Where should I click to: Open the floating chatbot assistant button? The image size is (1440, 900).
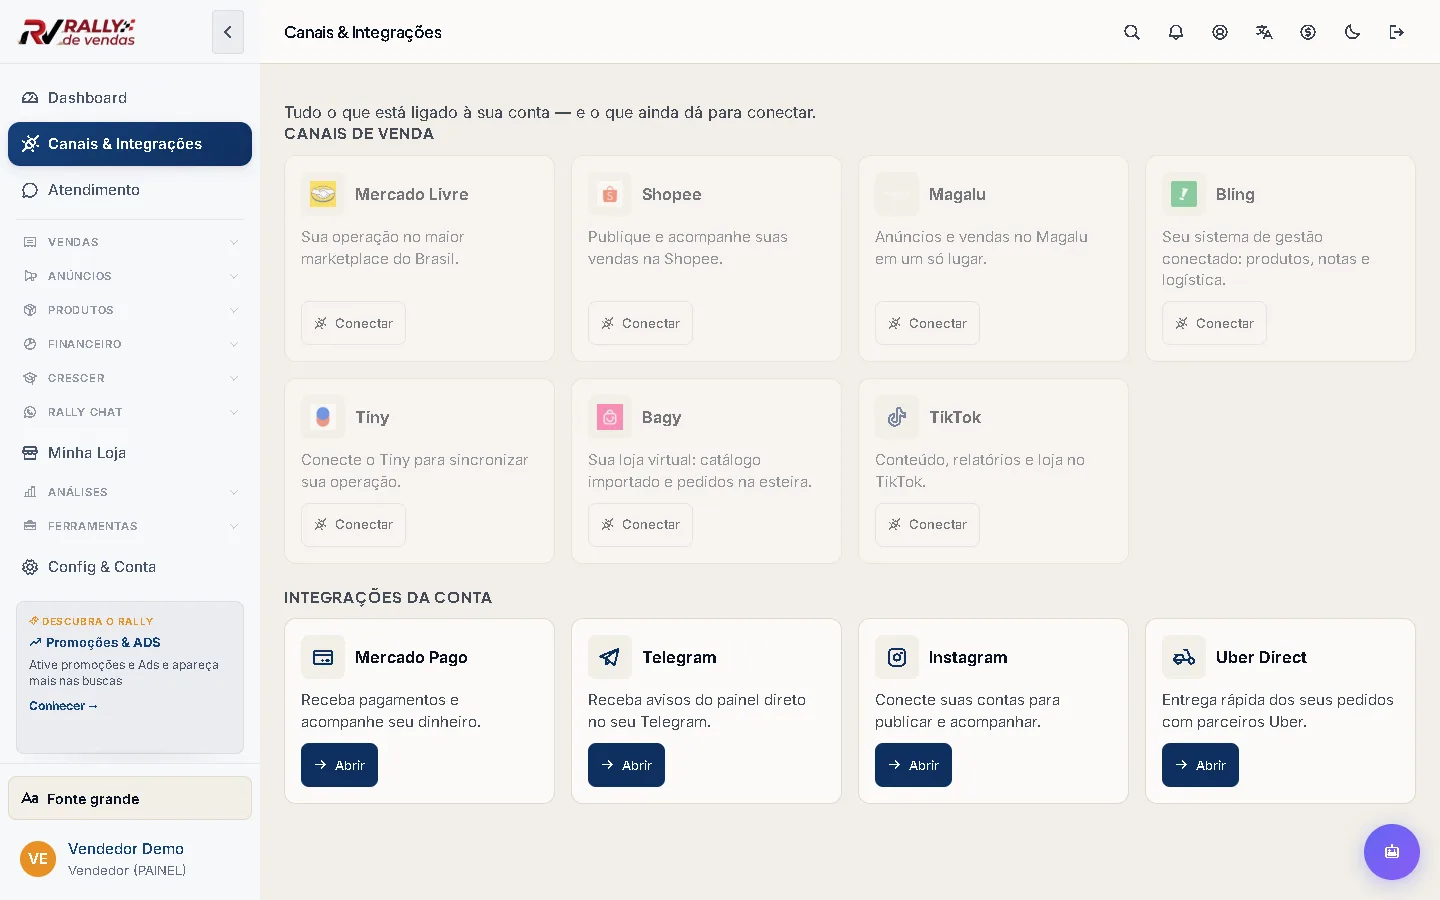point(1392,852)
